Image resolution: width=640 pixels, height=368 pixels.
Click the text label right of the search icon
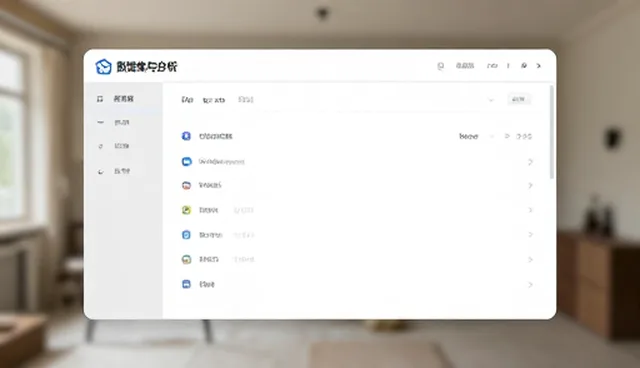point(465,65)
